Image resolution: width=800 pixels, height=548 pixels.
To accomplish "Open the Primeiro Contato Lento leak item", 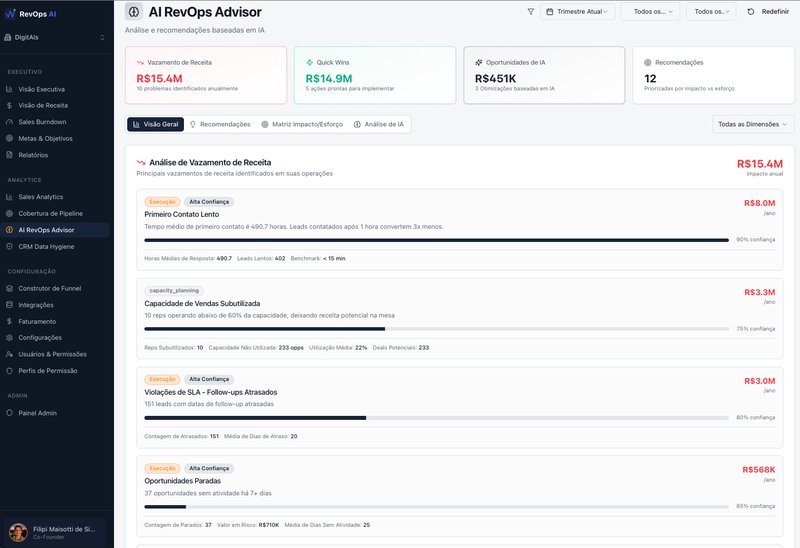I will pos(460,230).
